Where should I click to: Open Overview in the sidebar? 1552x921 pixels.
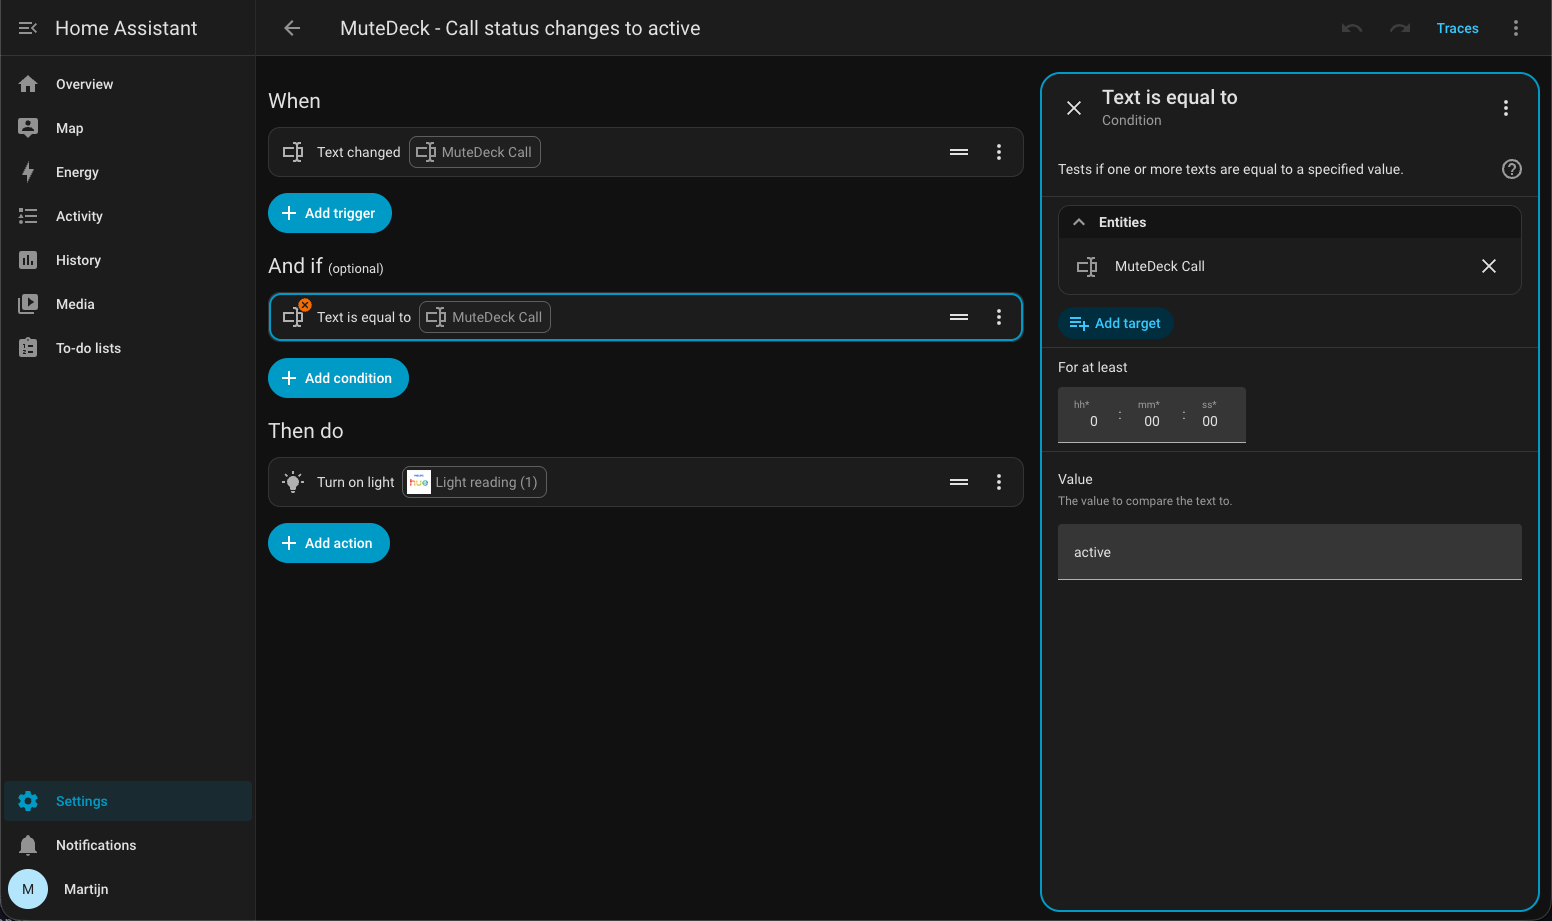(x=128, y=84)
